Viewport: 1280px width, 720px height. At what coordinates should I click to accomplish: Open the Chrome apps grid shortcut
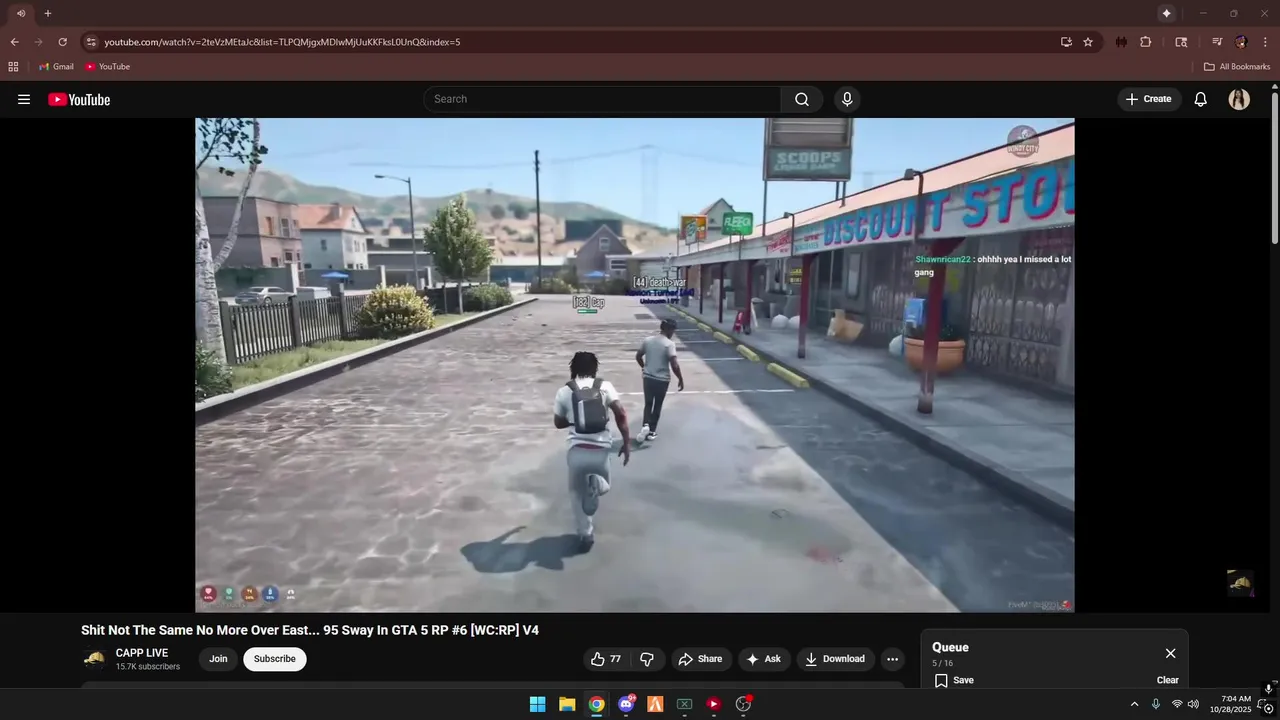pyautogui.click(x=13, y=67)
